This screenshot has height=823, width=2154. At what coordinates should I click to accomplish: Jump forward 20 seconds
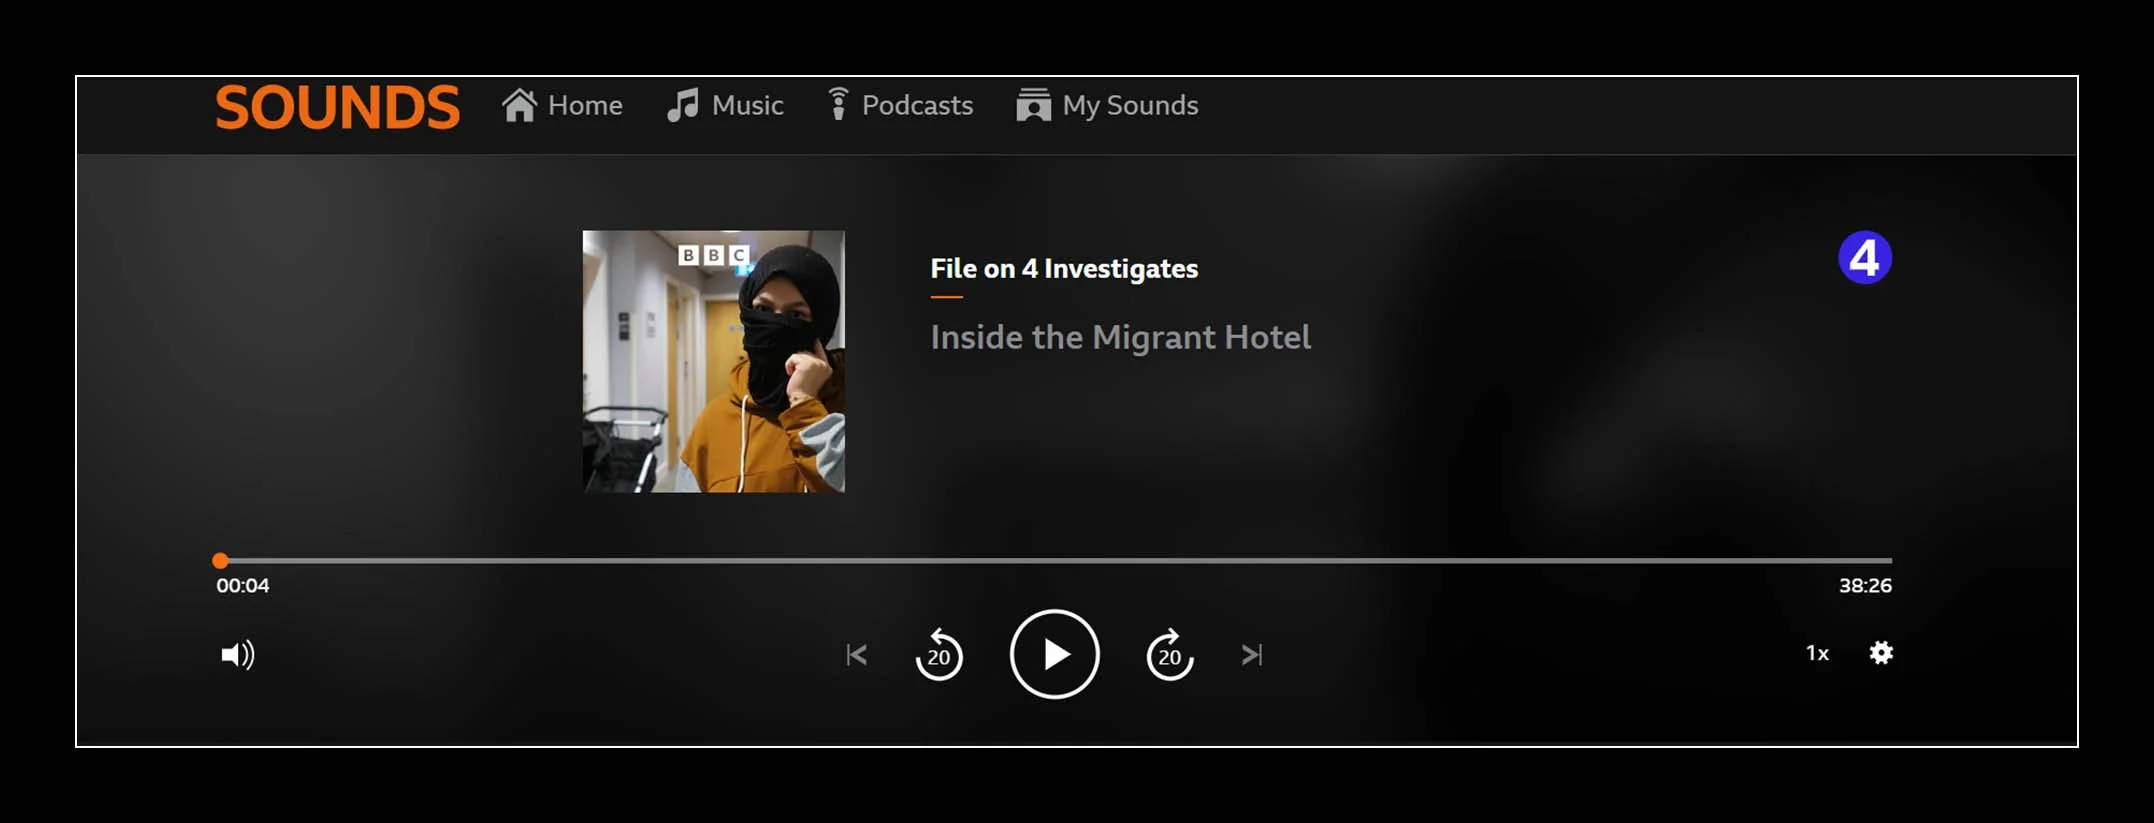(1170, 655)
